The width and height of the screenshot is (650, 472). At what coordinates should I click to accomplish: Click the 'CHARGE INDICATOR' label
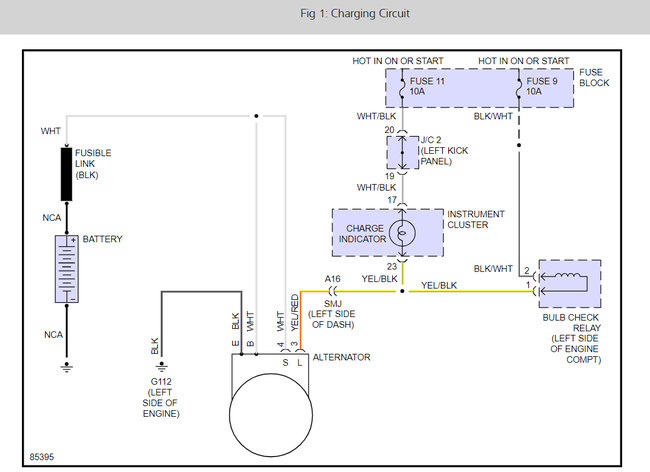tap(362, 234)
